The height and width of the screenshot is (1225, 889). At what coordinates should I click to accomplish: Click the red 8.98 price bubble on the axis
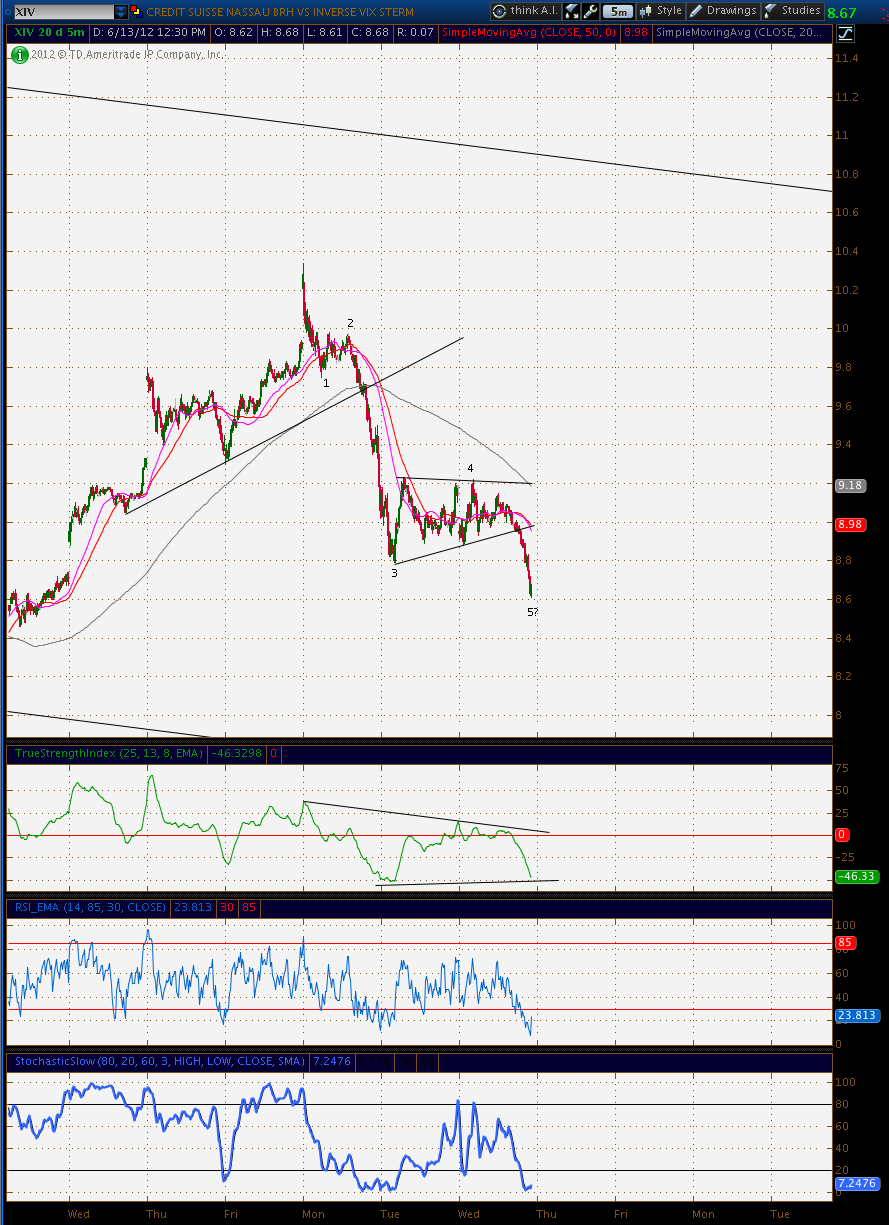pos(849,524)
